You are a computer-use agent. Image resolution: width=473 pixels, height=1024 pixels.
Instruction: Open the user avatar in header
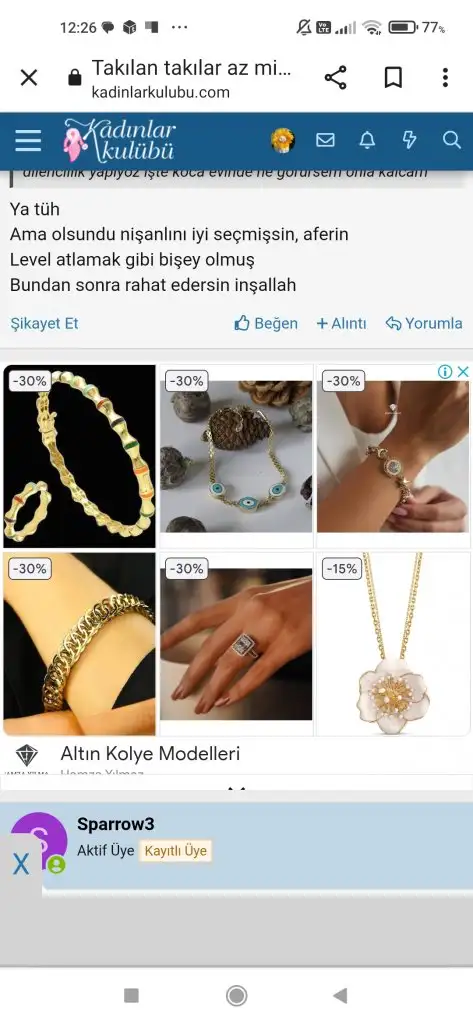(x=283, y=140)
